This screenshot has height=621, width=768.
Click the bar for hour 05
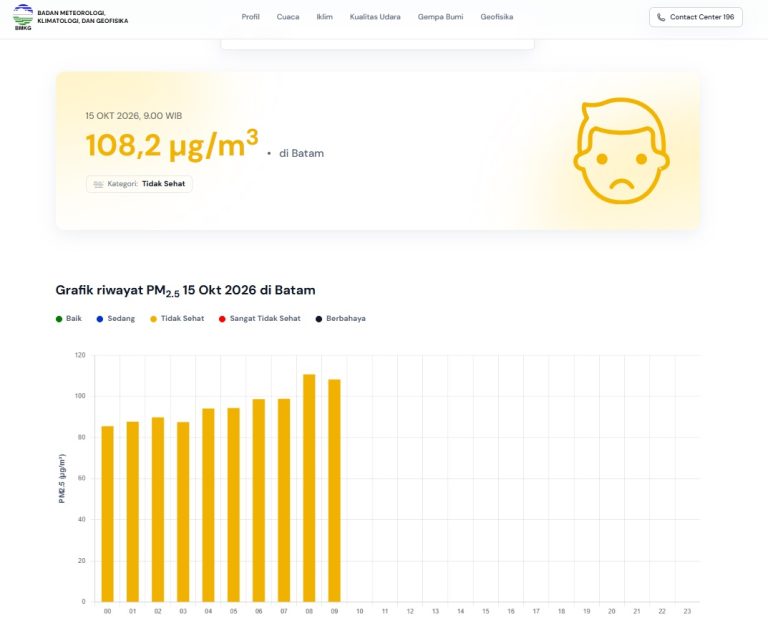[234, 504]
